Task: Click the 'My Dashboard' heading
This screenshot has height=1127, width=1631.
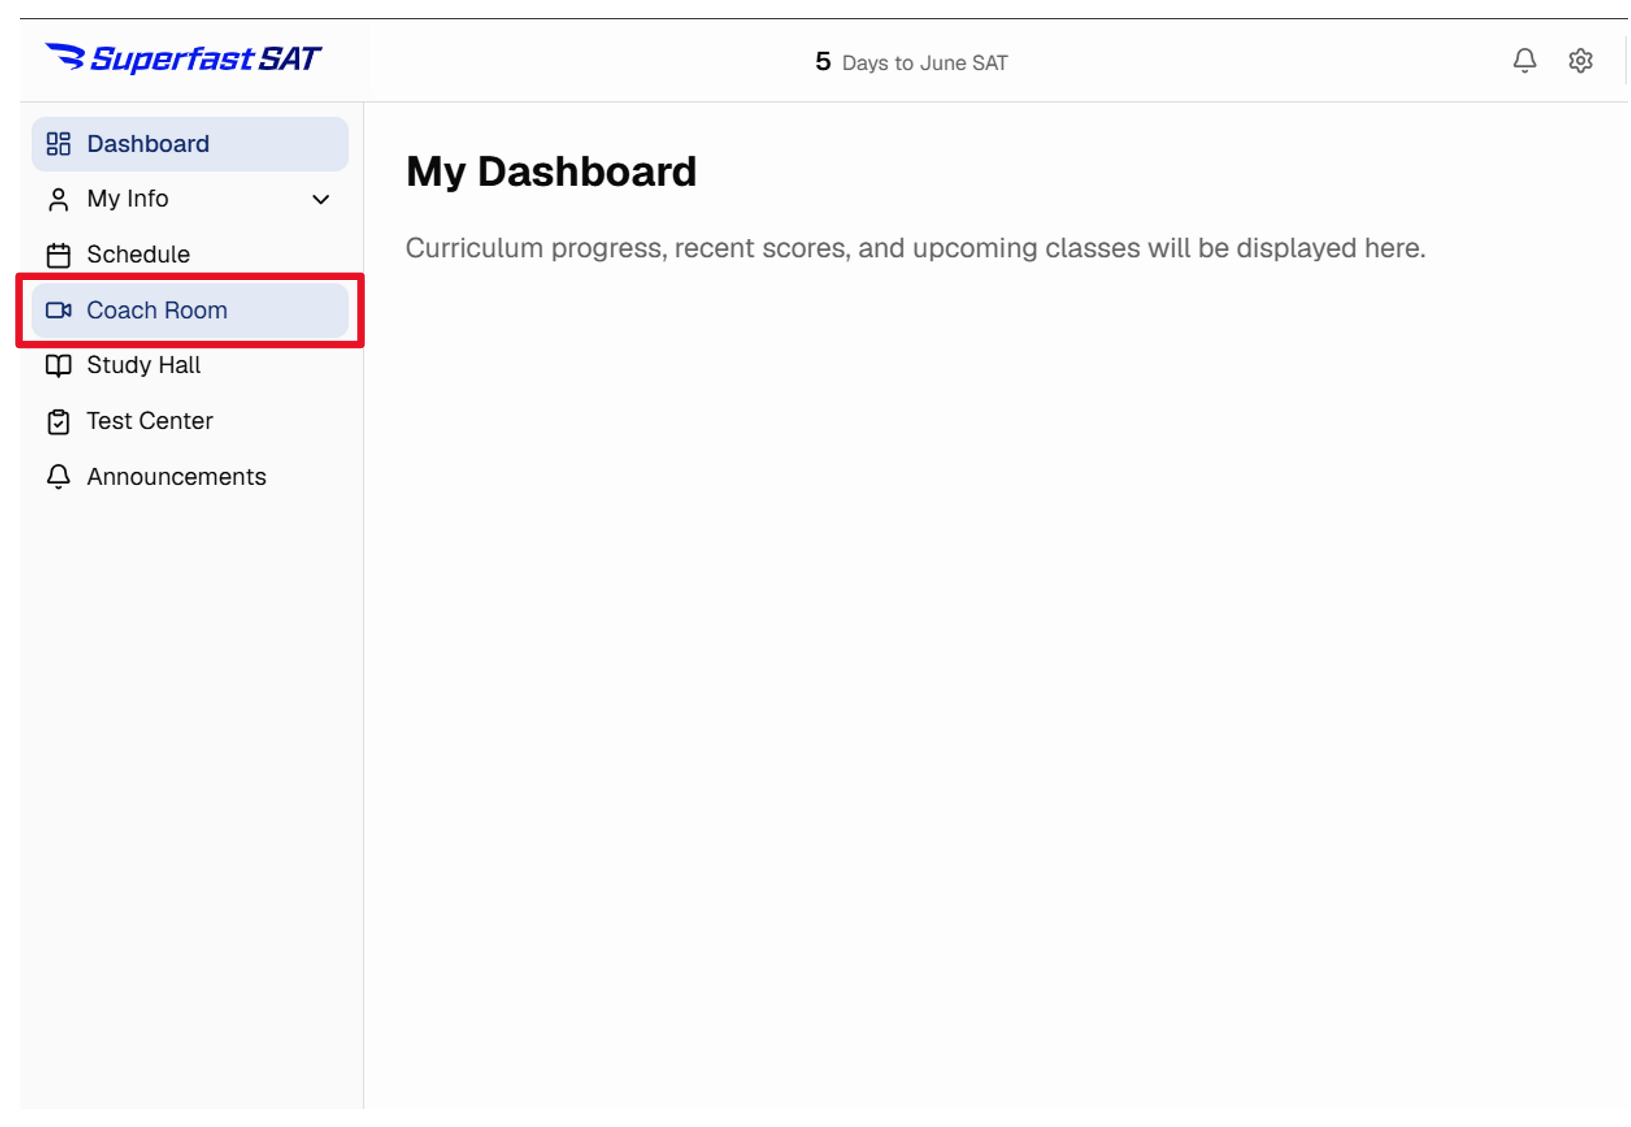Action: (551, 172)
